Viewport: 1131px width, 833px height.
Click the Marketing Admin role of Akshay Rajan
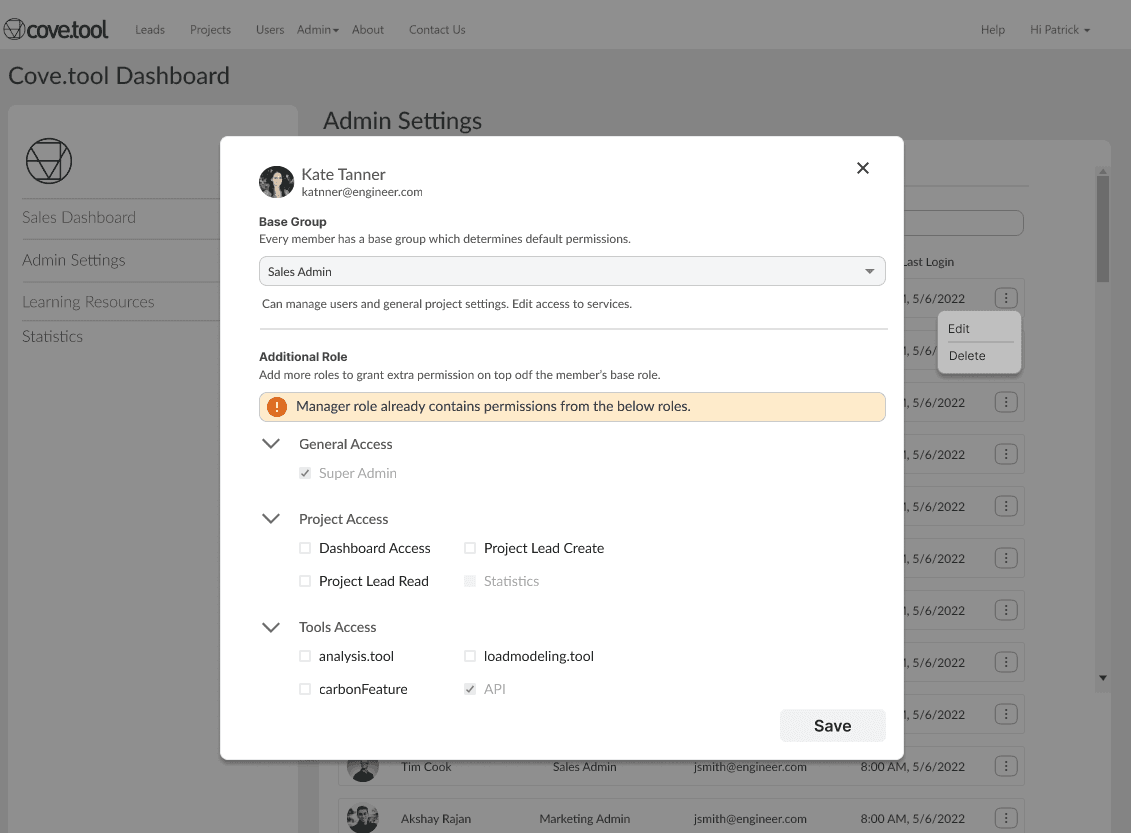585,819
